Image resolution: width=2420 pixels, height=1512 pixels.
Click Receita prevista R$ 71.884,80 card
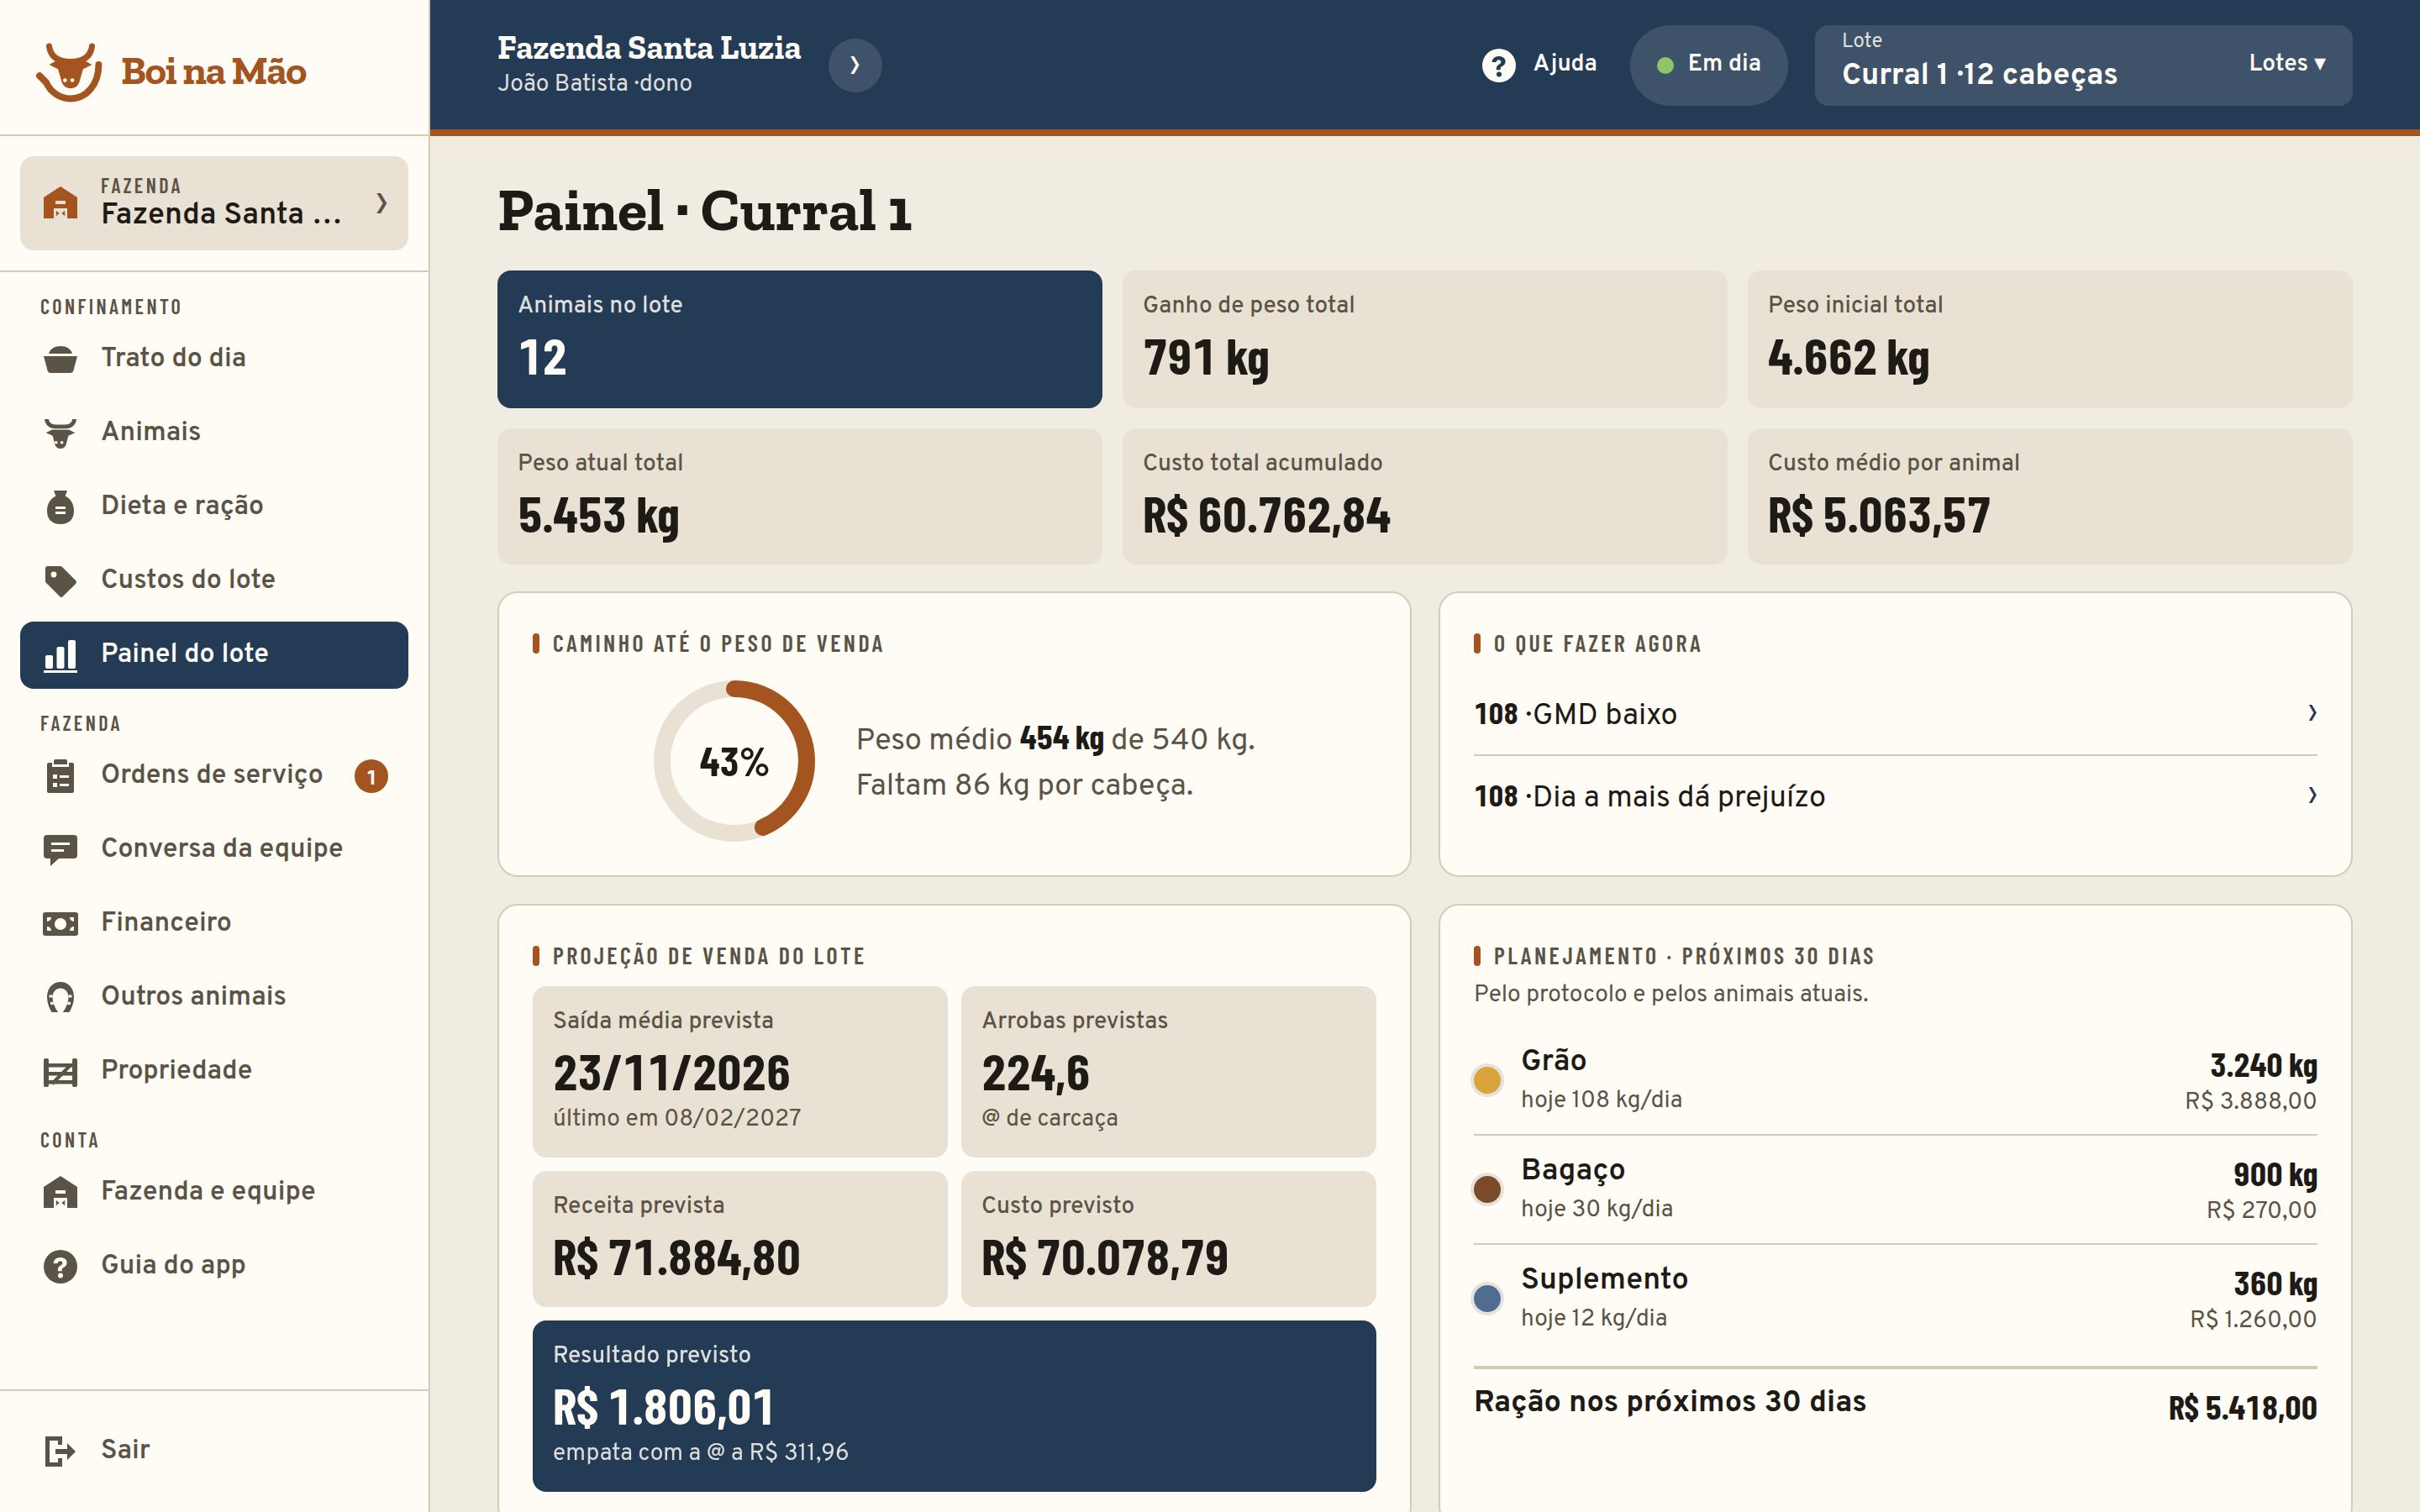tap(739, 1239)
